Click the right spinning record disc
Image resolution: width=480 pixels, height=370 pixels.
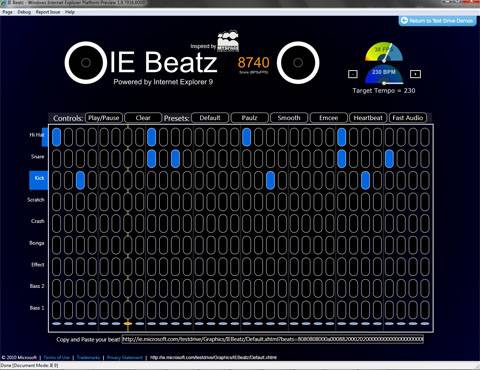click(298, 62)
